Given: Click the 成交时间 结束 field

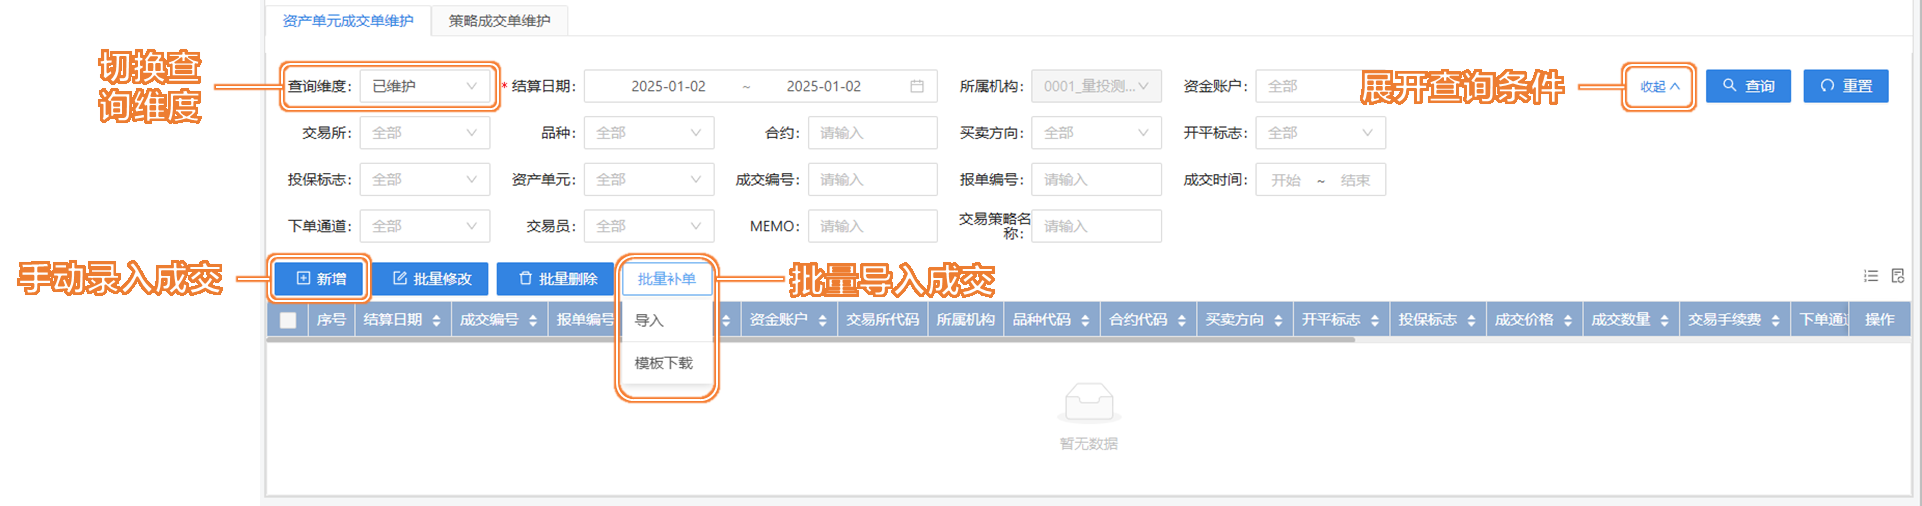Looking at the screenshot, I should (1355, 180).
